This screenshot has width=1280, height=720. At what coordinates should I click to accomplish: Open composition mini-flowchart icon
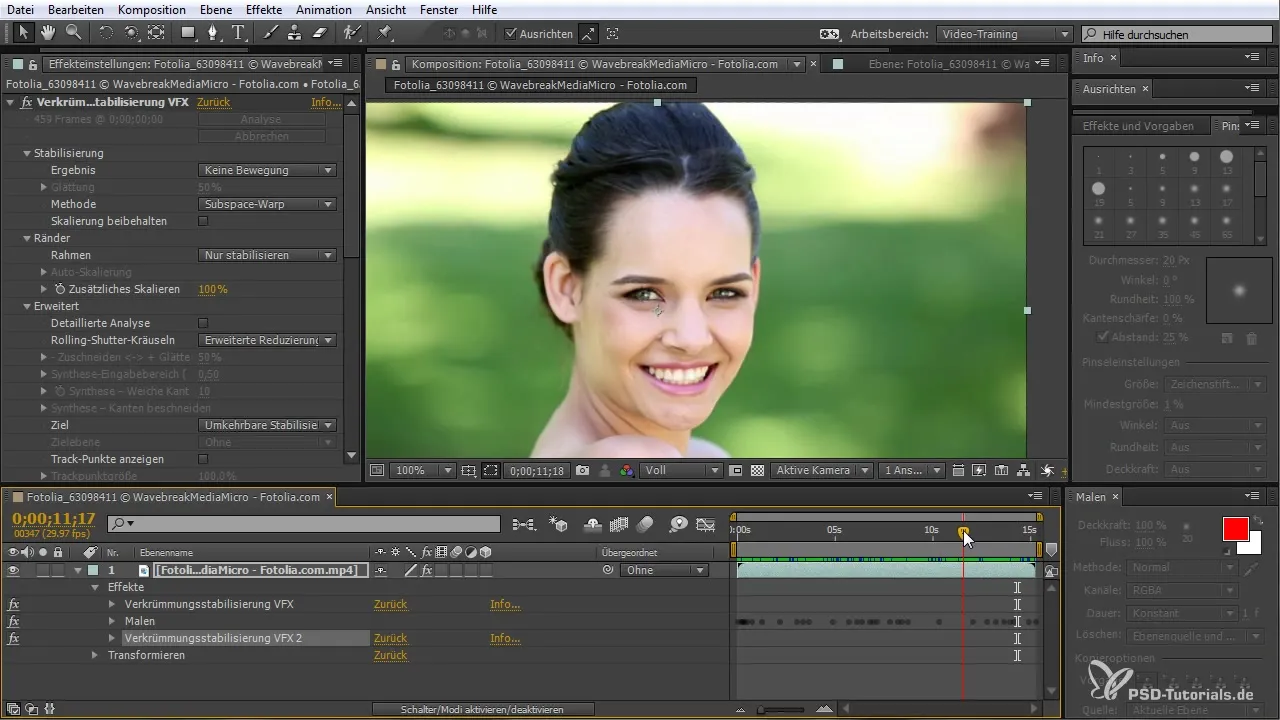(523, 523)
